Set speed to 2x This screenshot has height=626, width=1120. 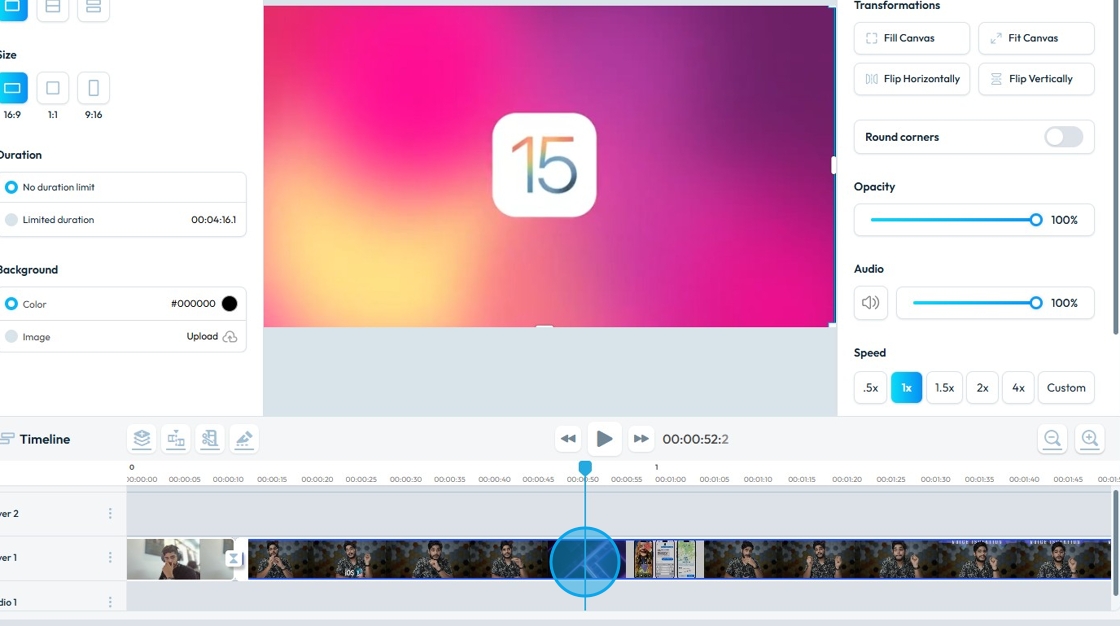983,388
